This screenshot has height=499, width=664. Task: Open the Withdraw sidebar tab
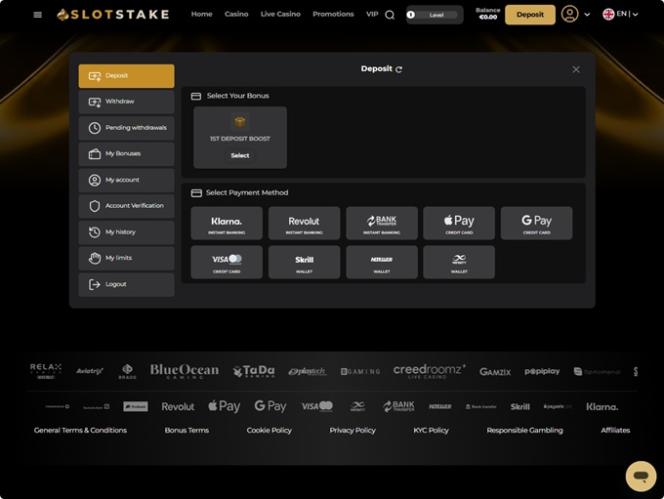pyautogui.click(x=126, y=102)
